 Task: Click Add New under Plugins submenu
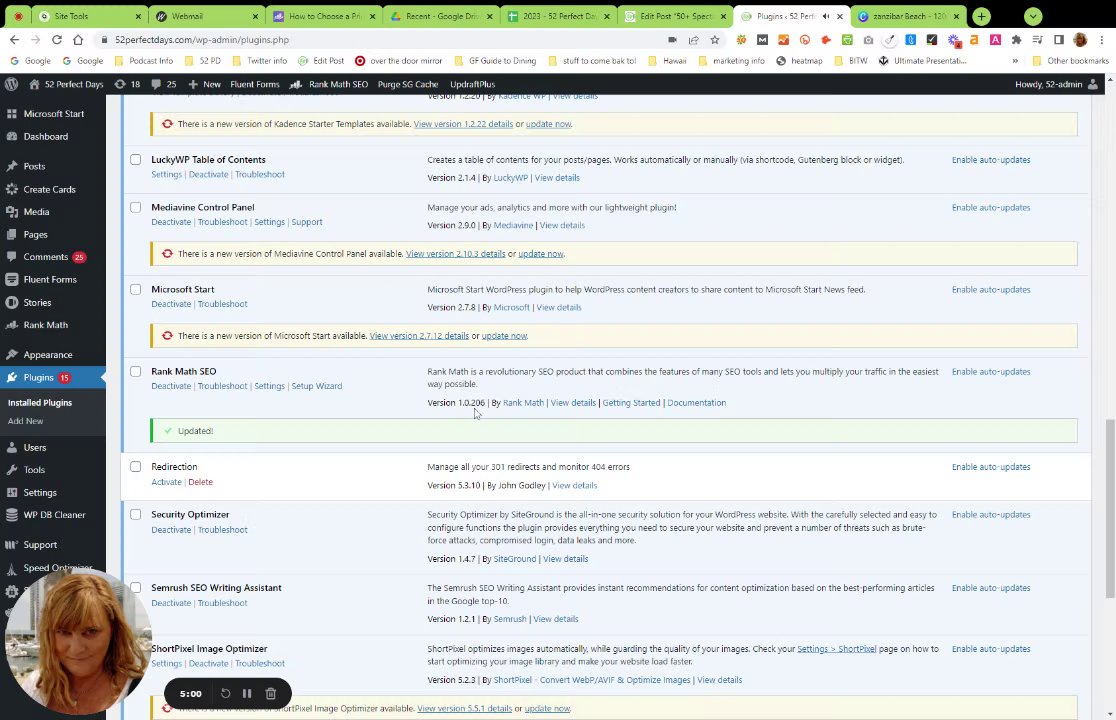(26, 421)
